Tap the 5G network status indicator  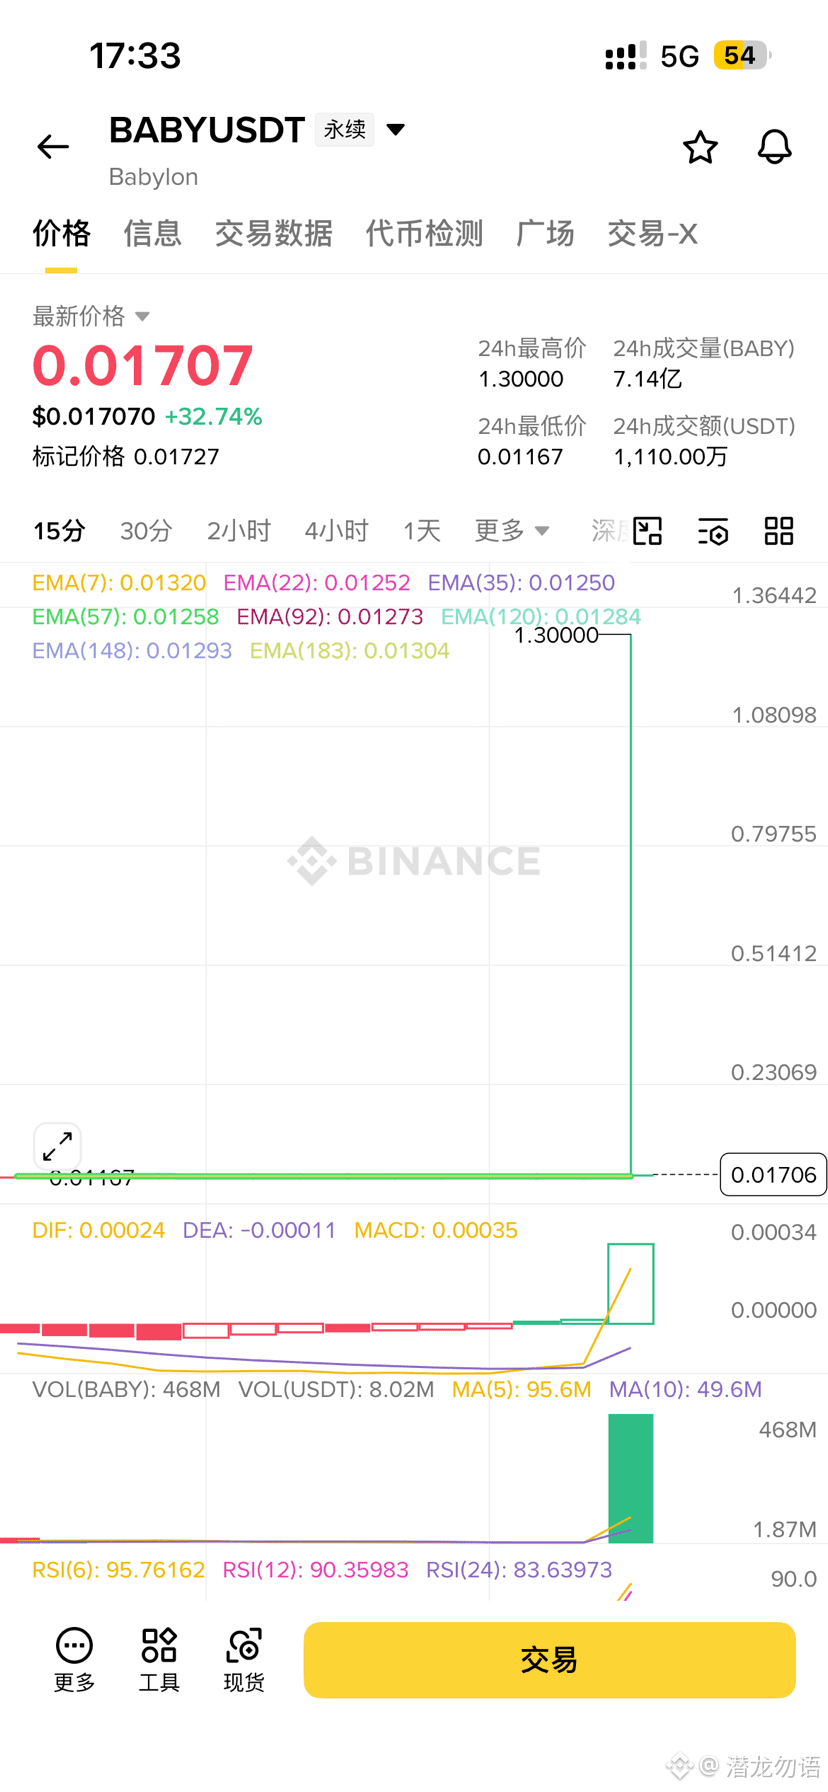click(x=680, y=56)
